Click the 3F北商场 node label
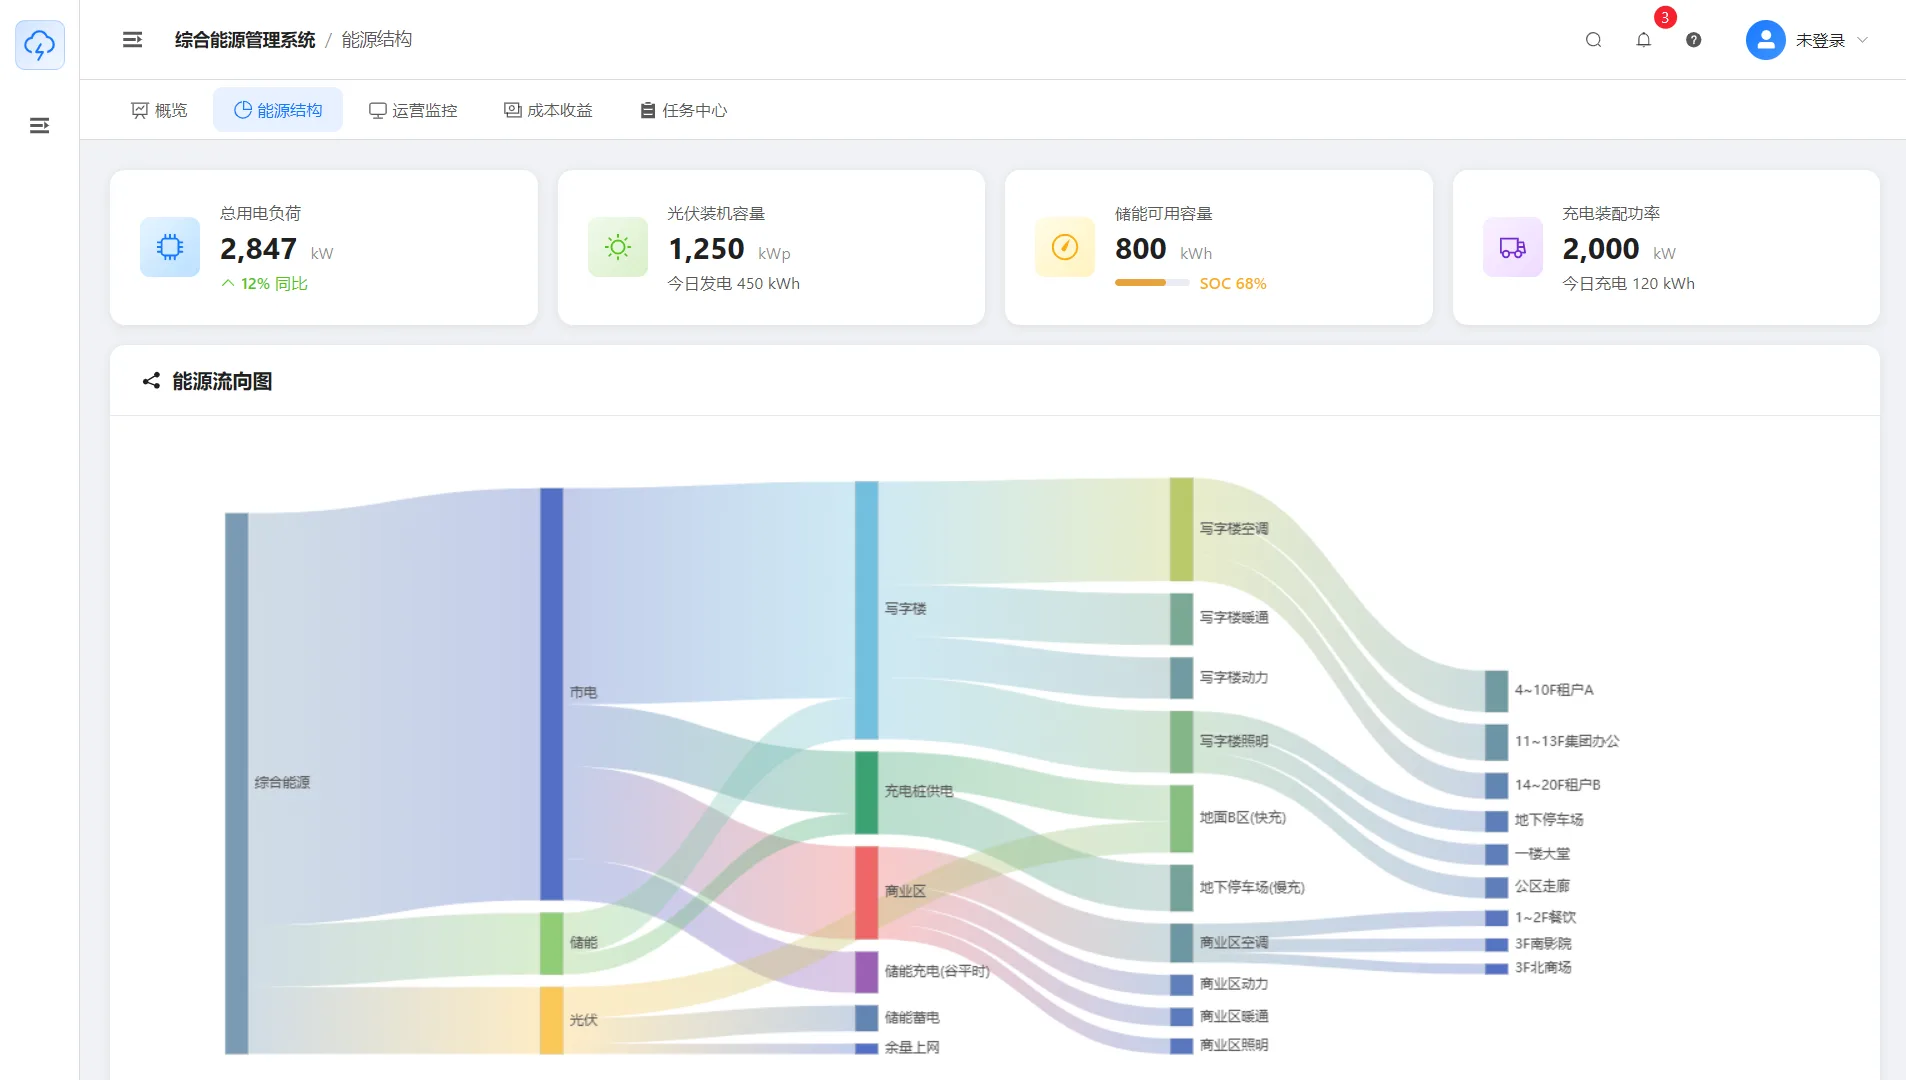The image size is (1906, 1080). (x=1543, y=967)
